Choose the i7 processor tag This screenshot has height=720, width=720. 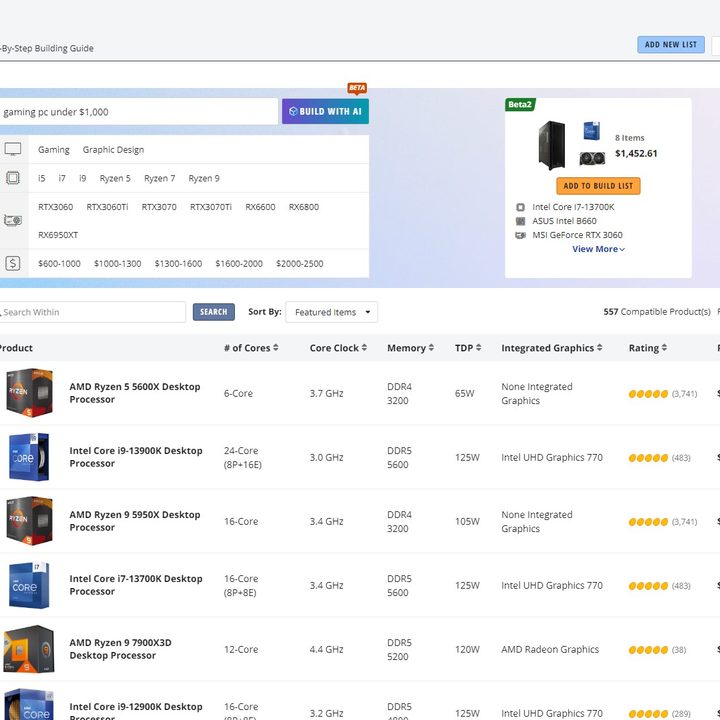(x=62, y=178)
